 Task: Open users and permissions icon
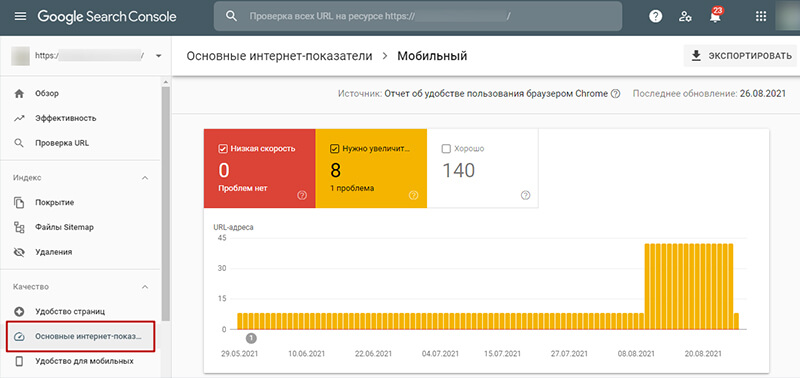685,16
